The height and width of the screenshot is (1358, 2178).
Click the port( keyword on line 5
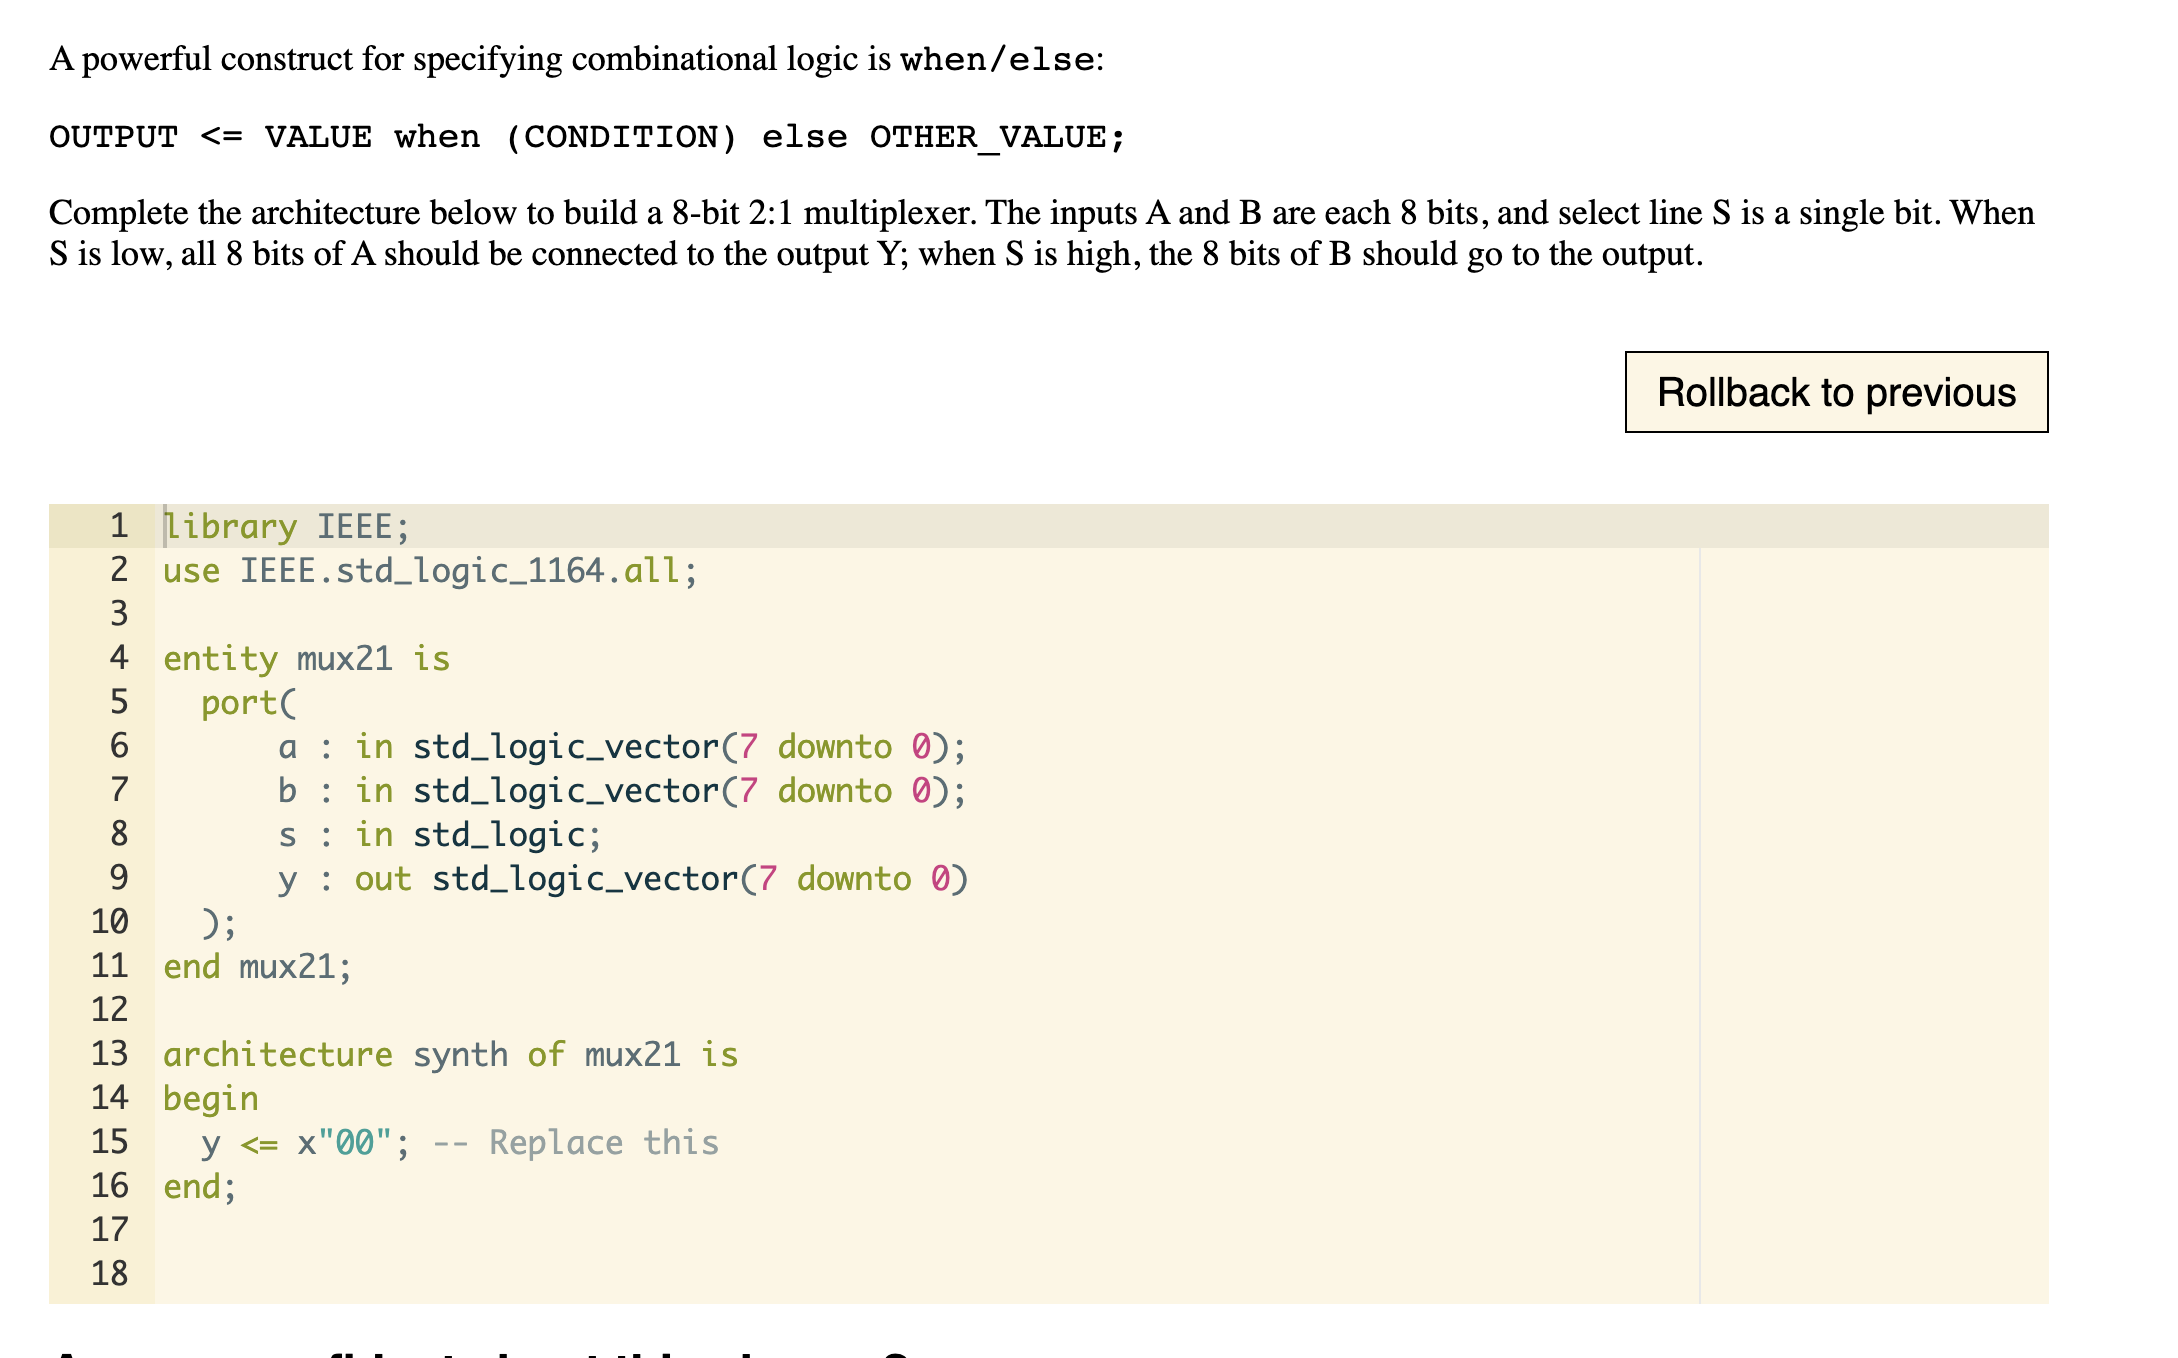pos(247,703)
